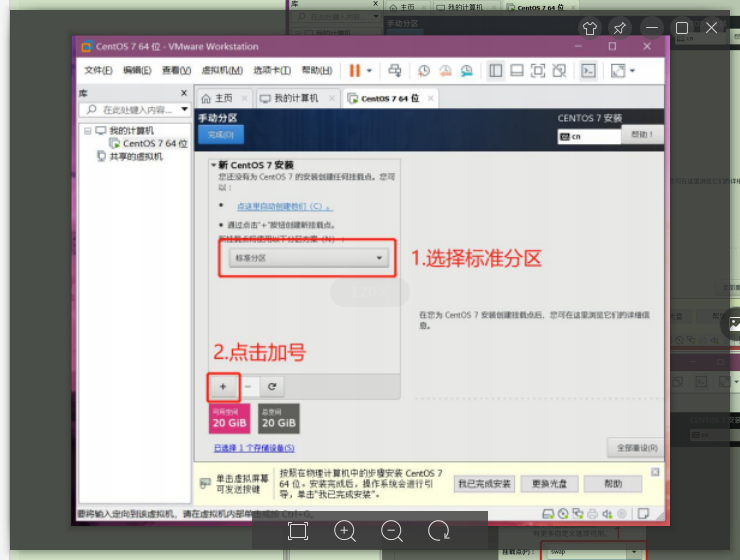Close the yellow install hint bar
Screen dimensions: 740x560
point(655,472)
